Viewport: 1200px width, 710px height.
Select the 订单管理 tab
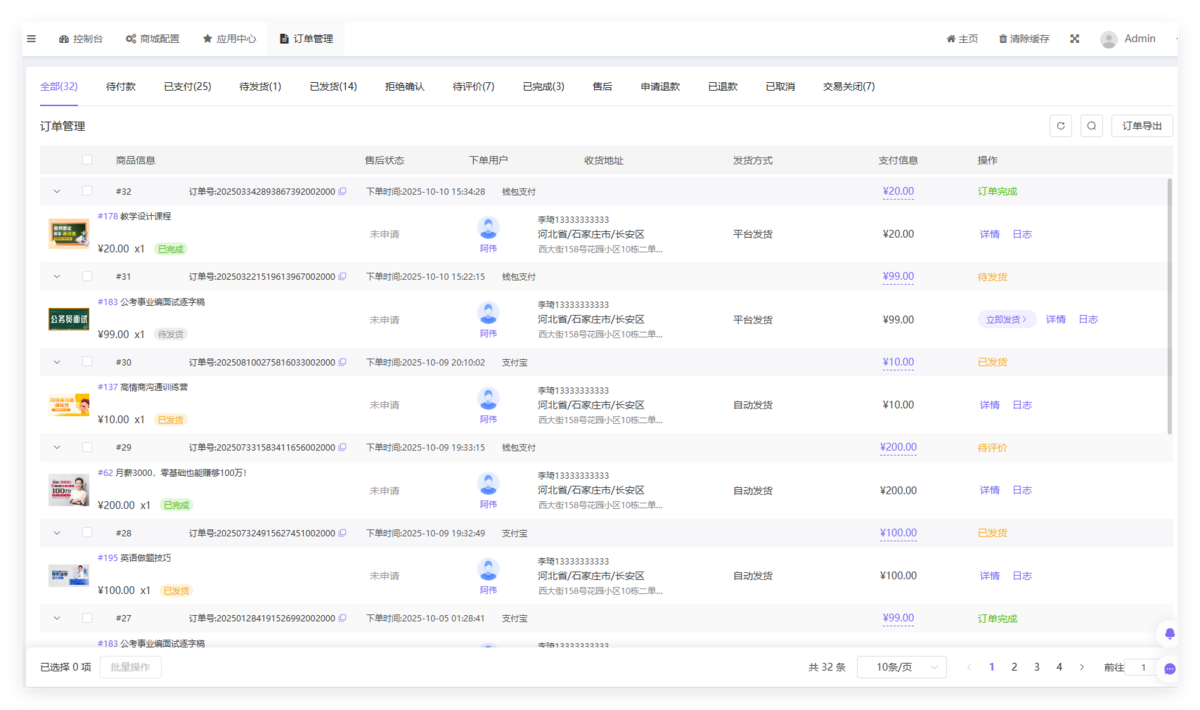coord(306,39)
